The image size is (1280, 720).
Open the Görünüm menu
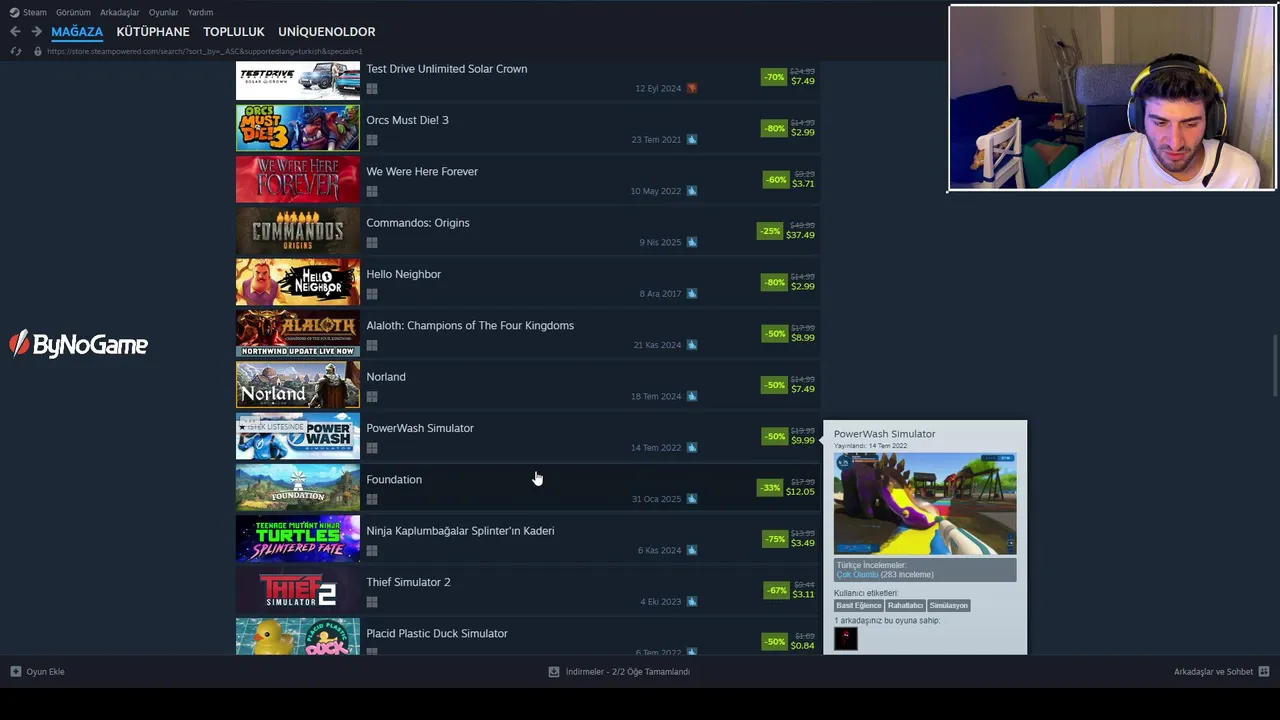tap(73, 12)
